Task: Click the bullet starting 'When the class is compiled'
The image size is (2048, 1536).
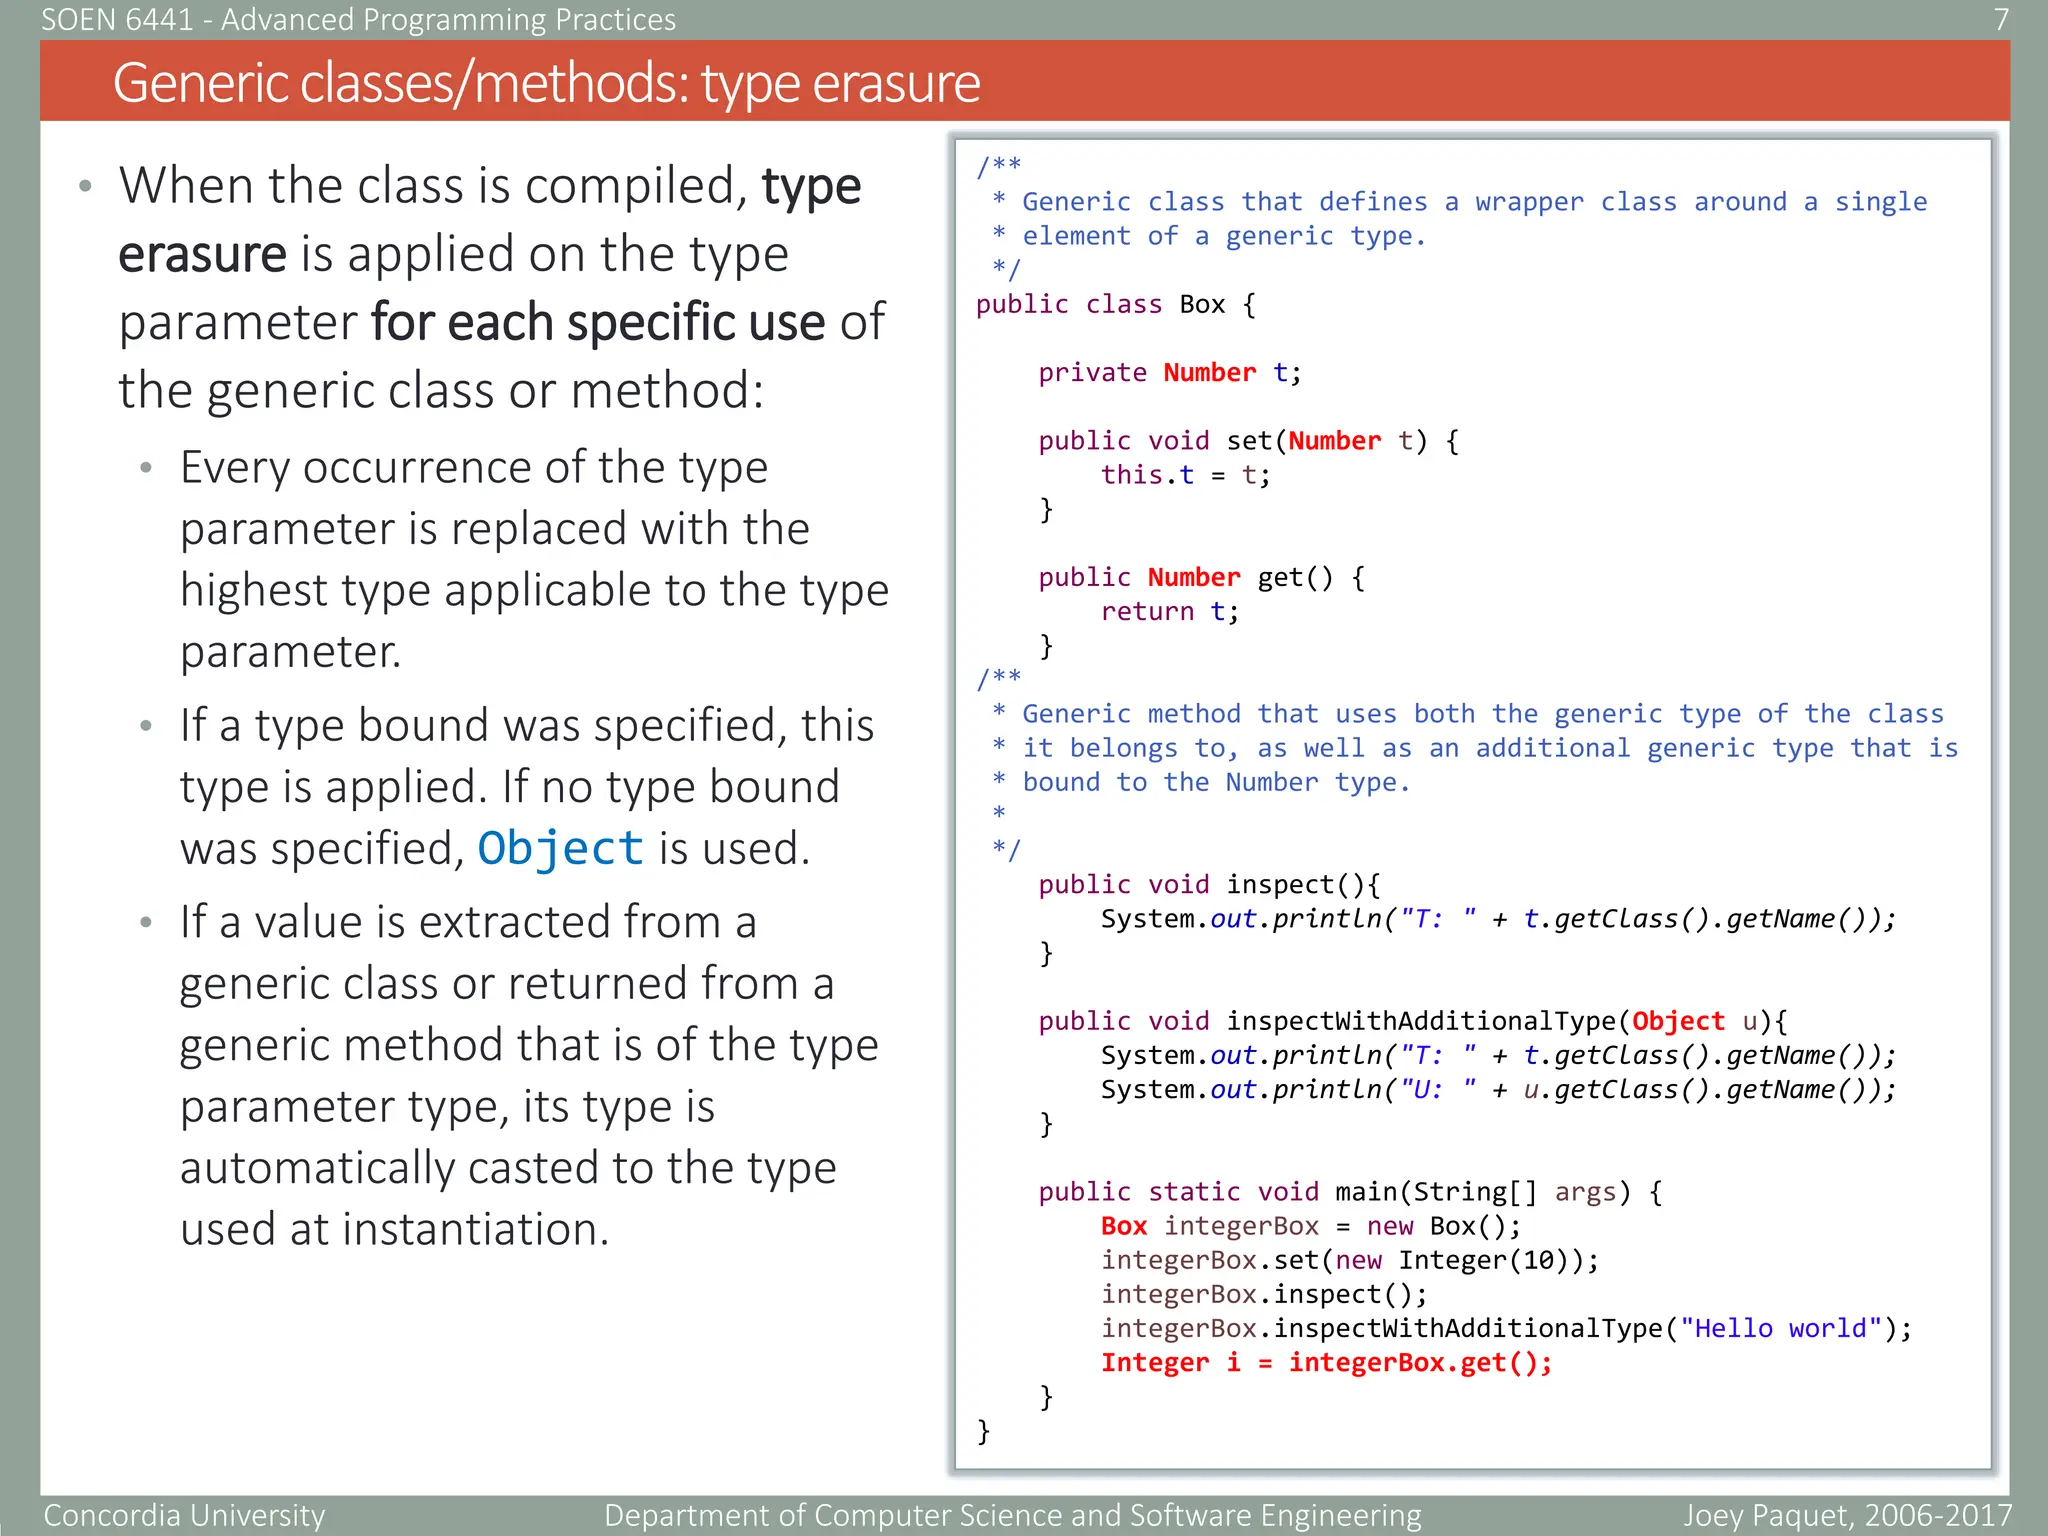Action: coord(502,288)
